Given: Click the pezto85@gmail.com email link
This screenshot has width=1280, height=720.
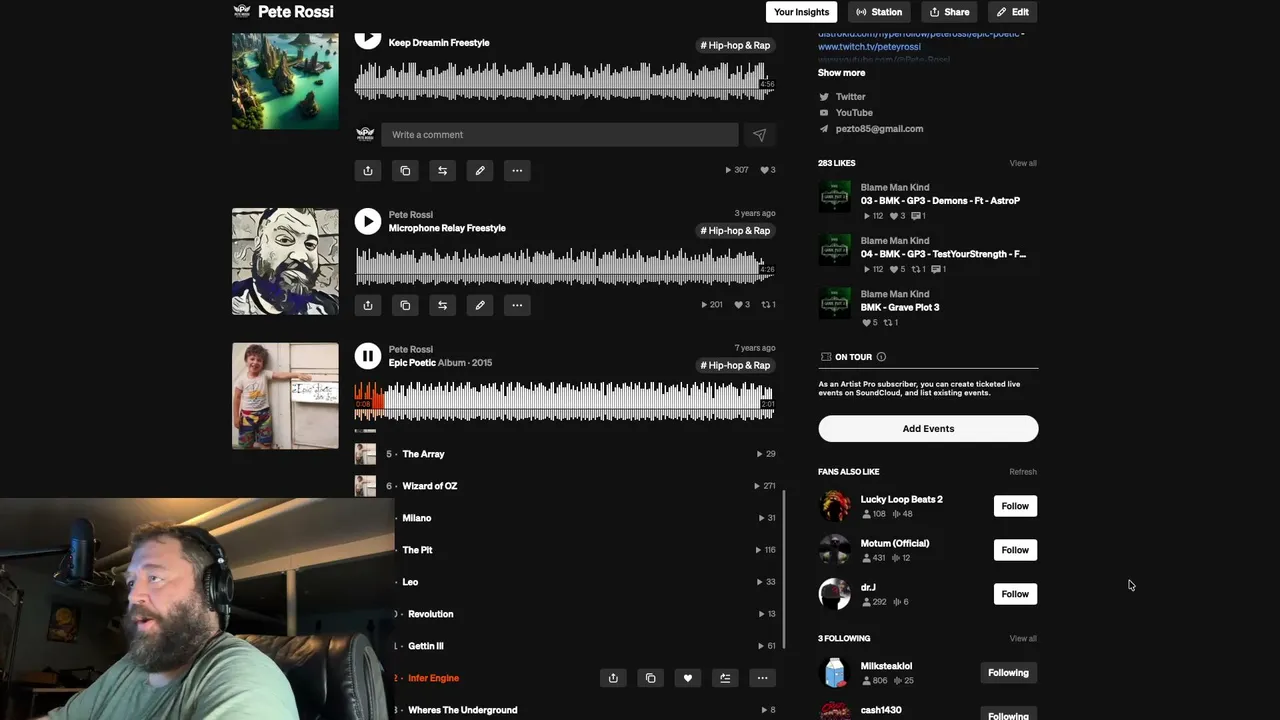Looking at the screenshot, I should tap(879, 129).
